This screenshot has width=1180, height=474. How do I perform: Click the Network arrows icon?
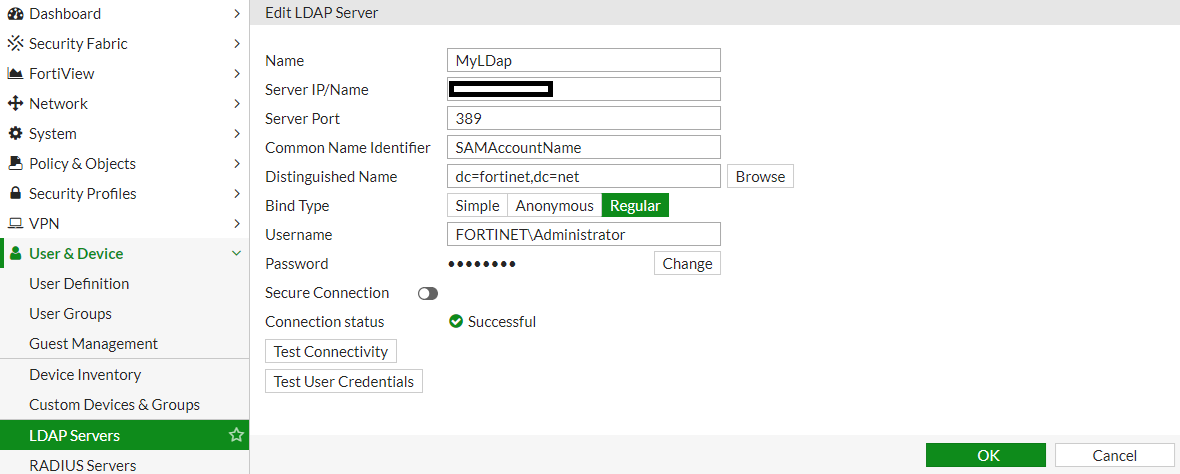point(15,104)
